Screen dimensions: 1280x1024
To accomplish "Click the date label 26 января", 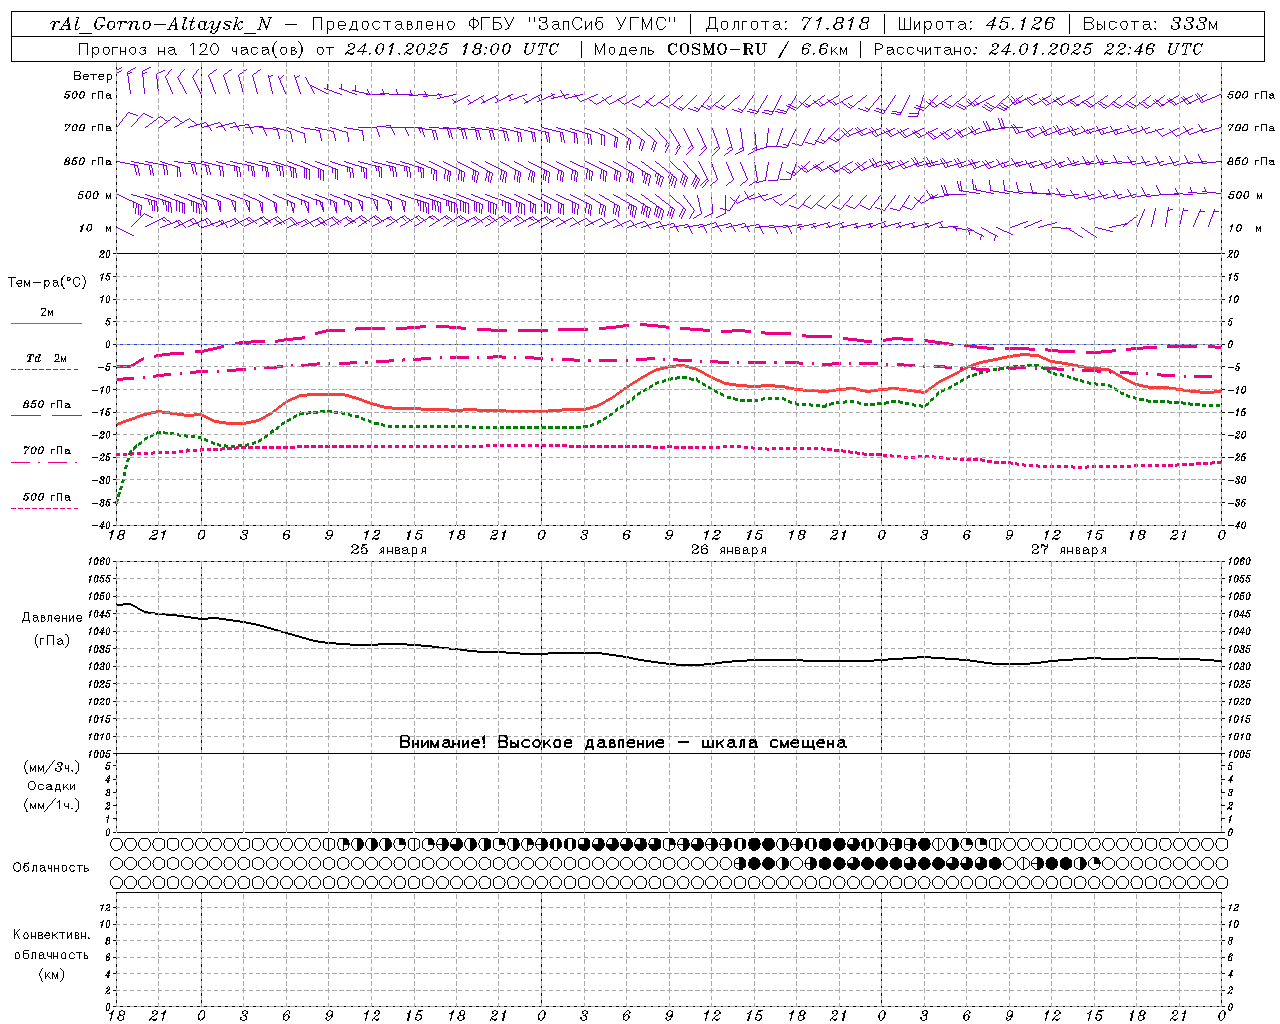I will coord(729,550).
